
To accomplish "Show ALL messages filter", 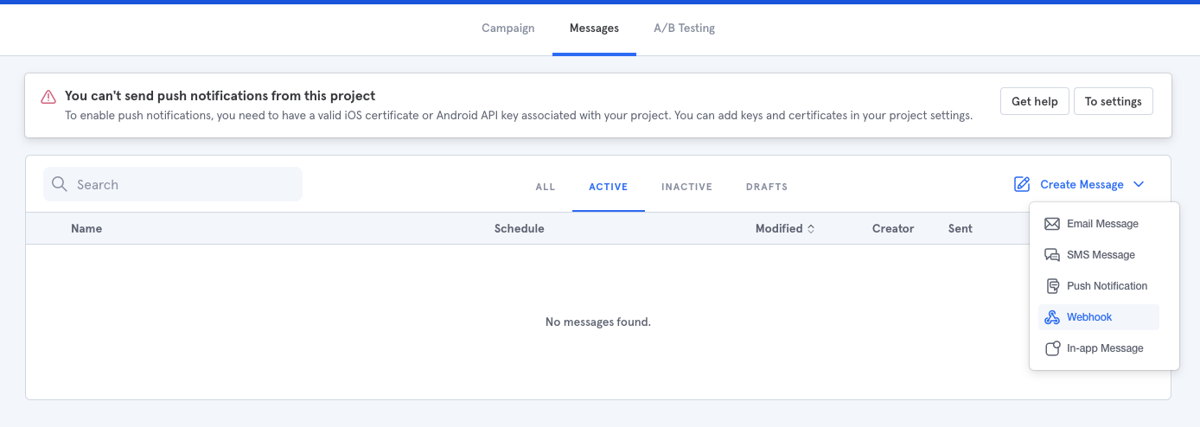I will click(545, 187).
